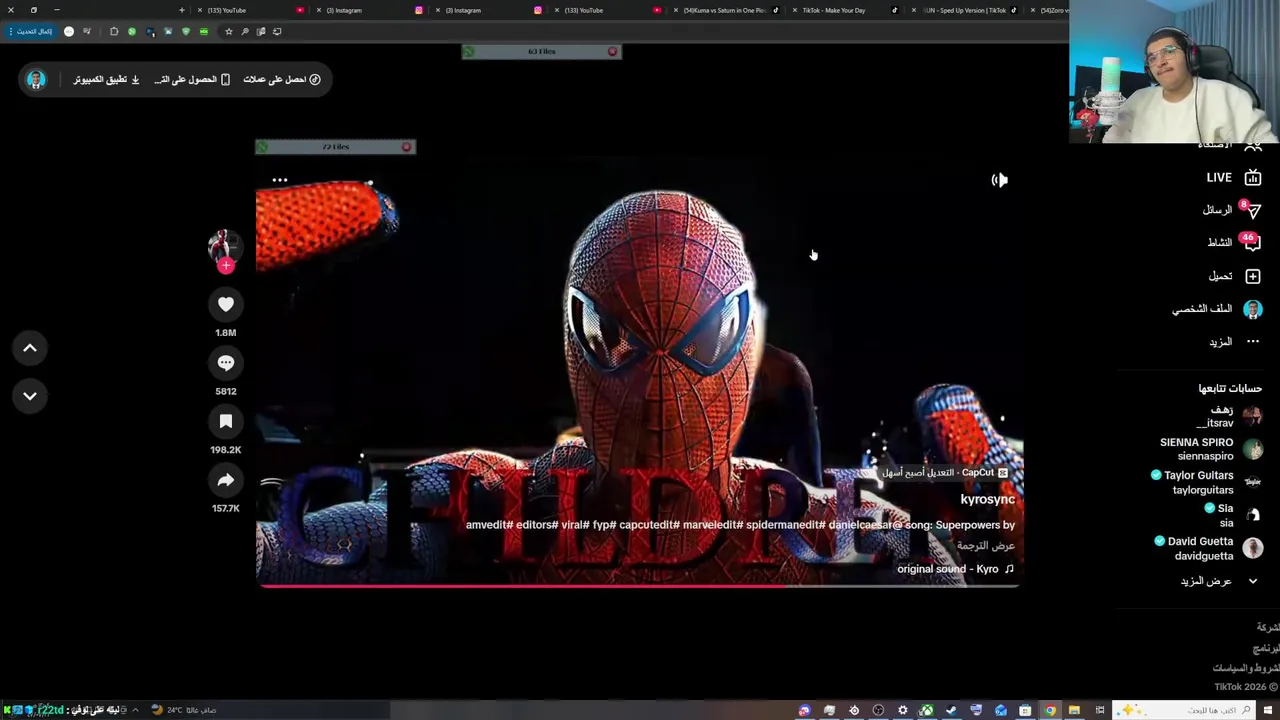1280x720 pixels.
Task: Close the '63 Files' overlay popup
Action: pos(612,51)
